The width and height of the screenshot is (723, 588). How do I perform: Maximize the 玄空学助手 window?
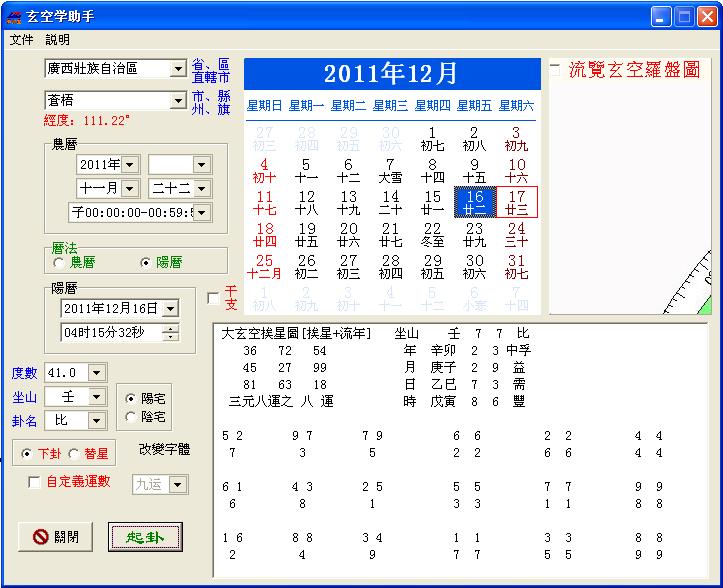click(x=685, y=16)
